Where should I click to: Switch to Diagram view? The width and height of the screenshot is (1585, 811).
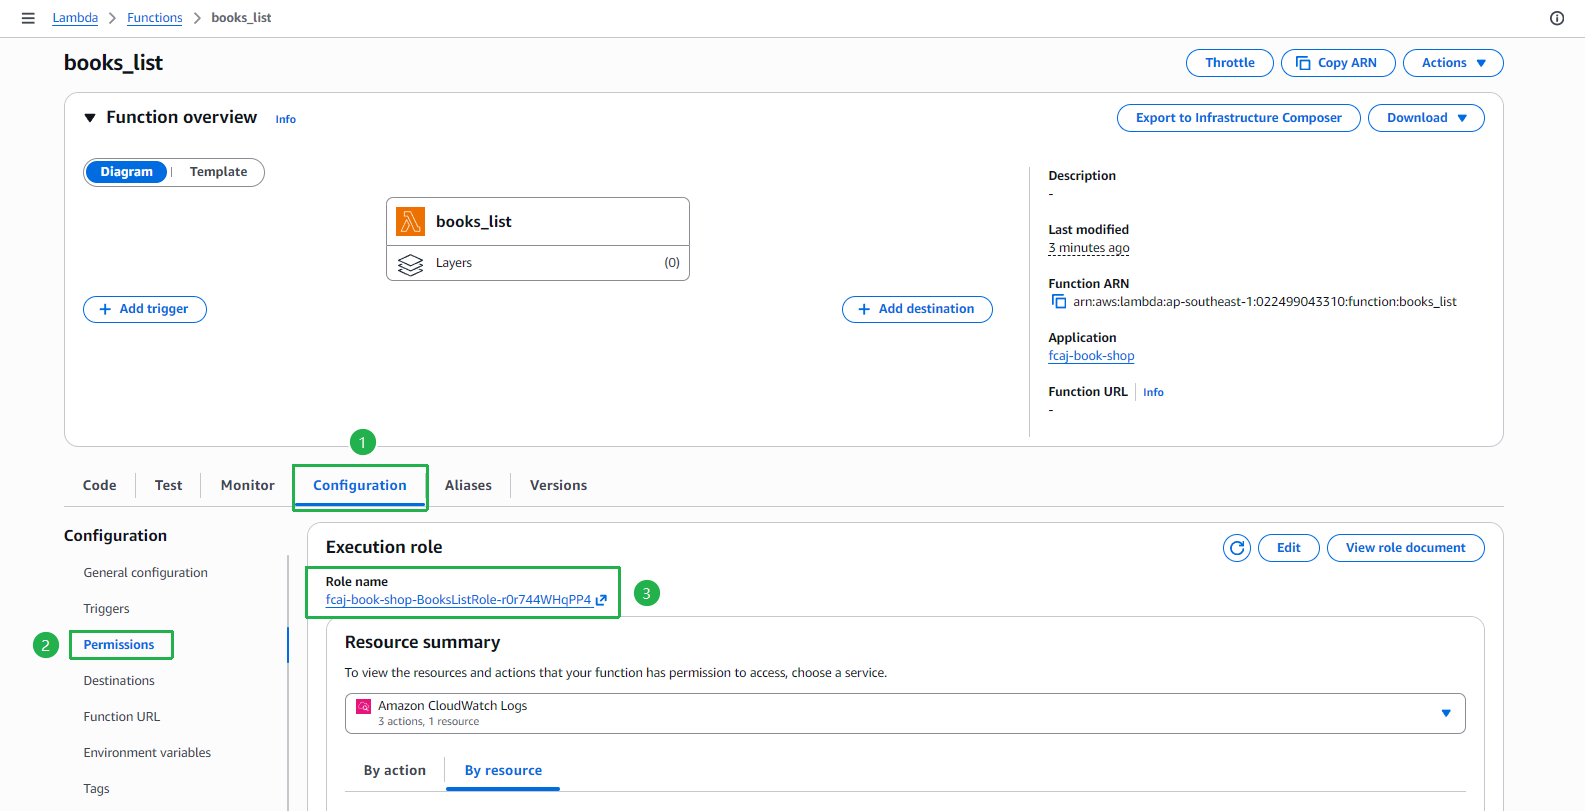(x=127, y=172)
